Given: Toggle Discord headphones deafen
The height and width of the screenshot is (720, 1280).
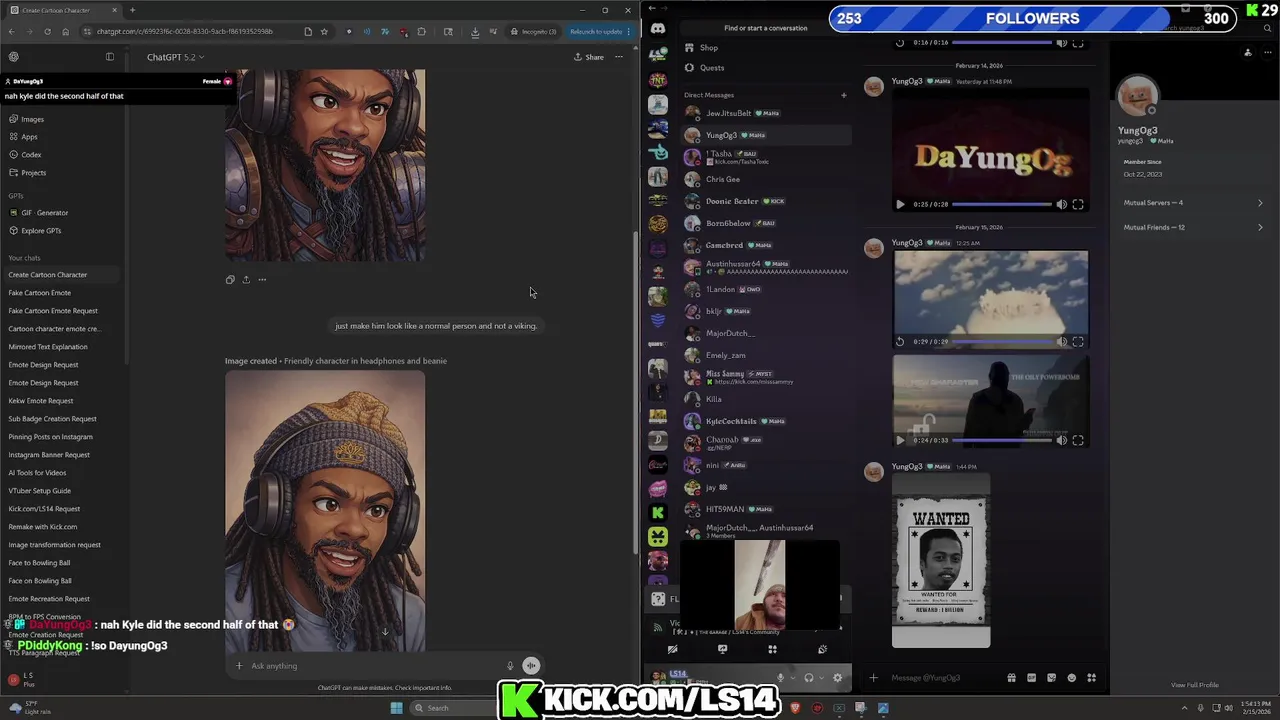Looking at the screenshot, I should [809, 678].
